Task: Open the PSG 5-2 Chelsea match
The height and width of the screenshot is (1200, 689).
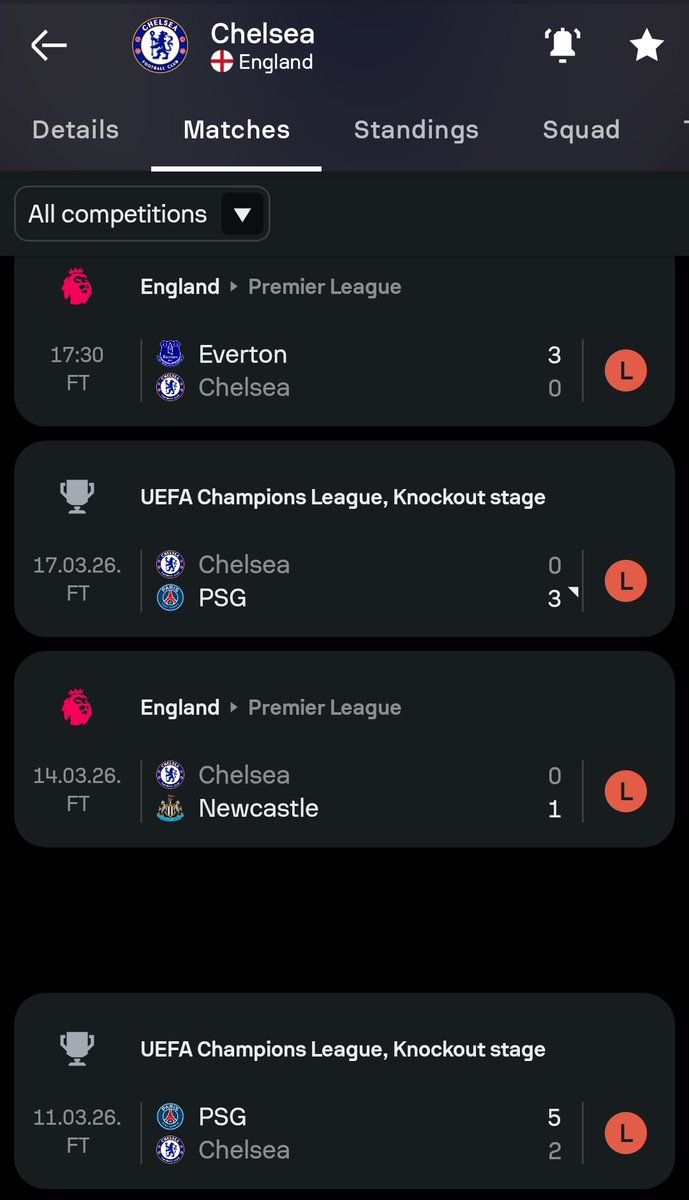Action: [x=344, y=1133]
